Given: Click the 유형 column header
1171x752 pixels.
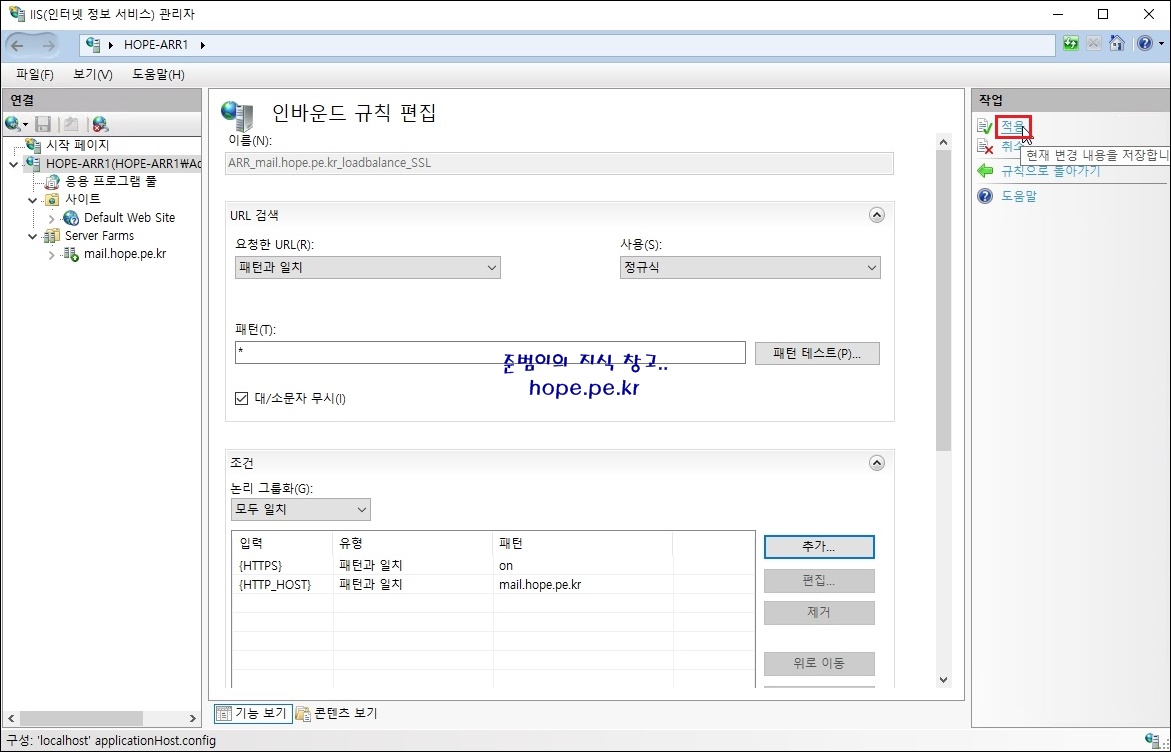Looking at the screenshot, I should (412, 544).
